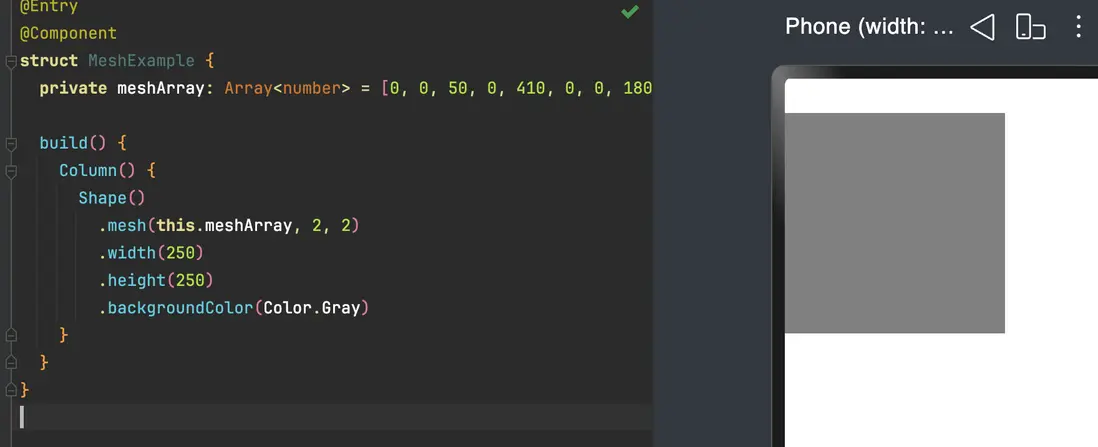This screenshot has height=447, width=1098.
Task: Collapse the struct MeshExample fold marker
Action: pos(11,61)
